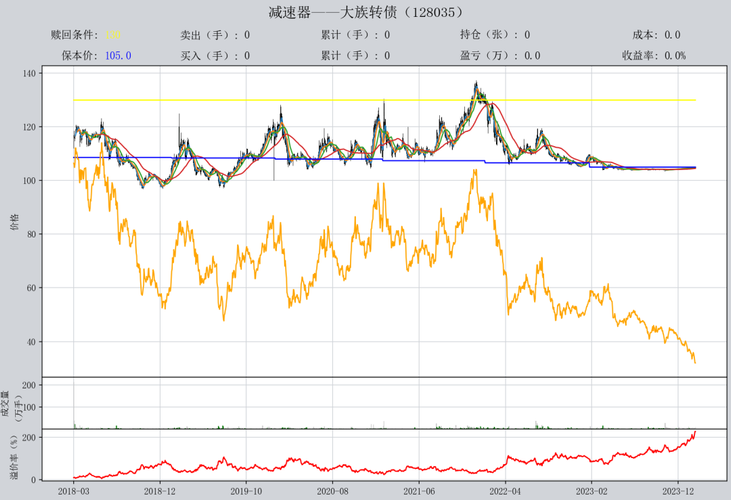
Task: Click the 价格 y-axis label
Action: pyautogui.click(x=14, y=222)
